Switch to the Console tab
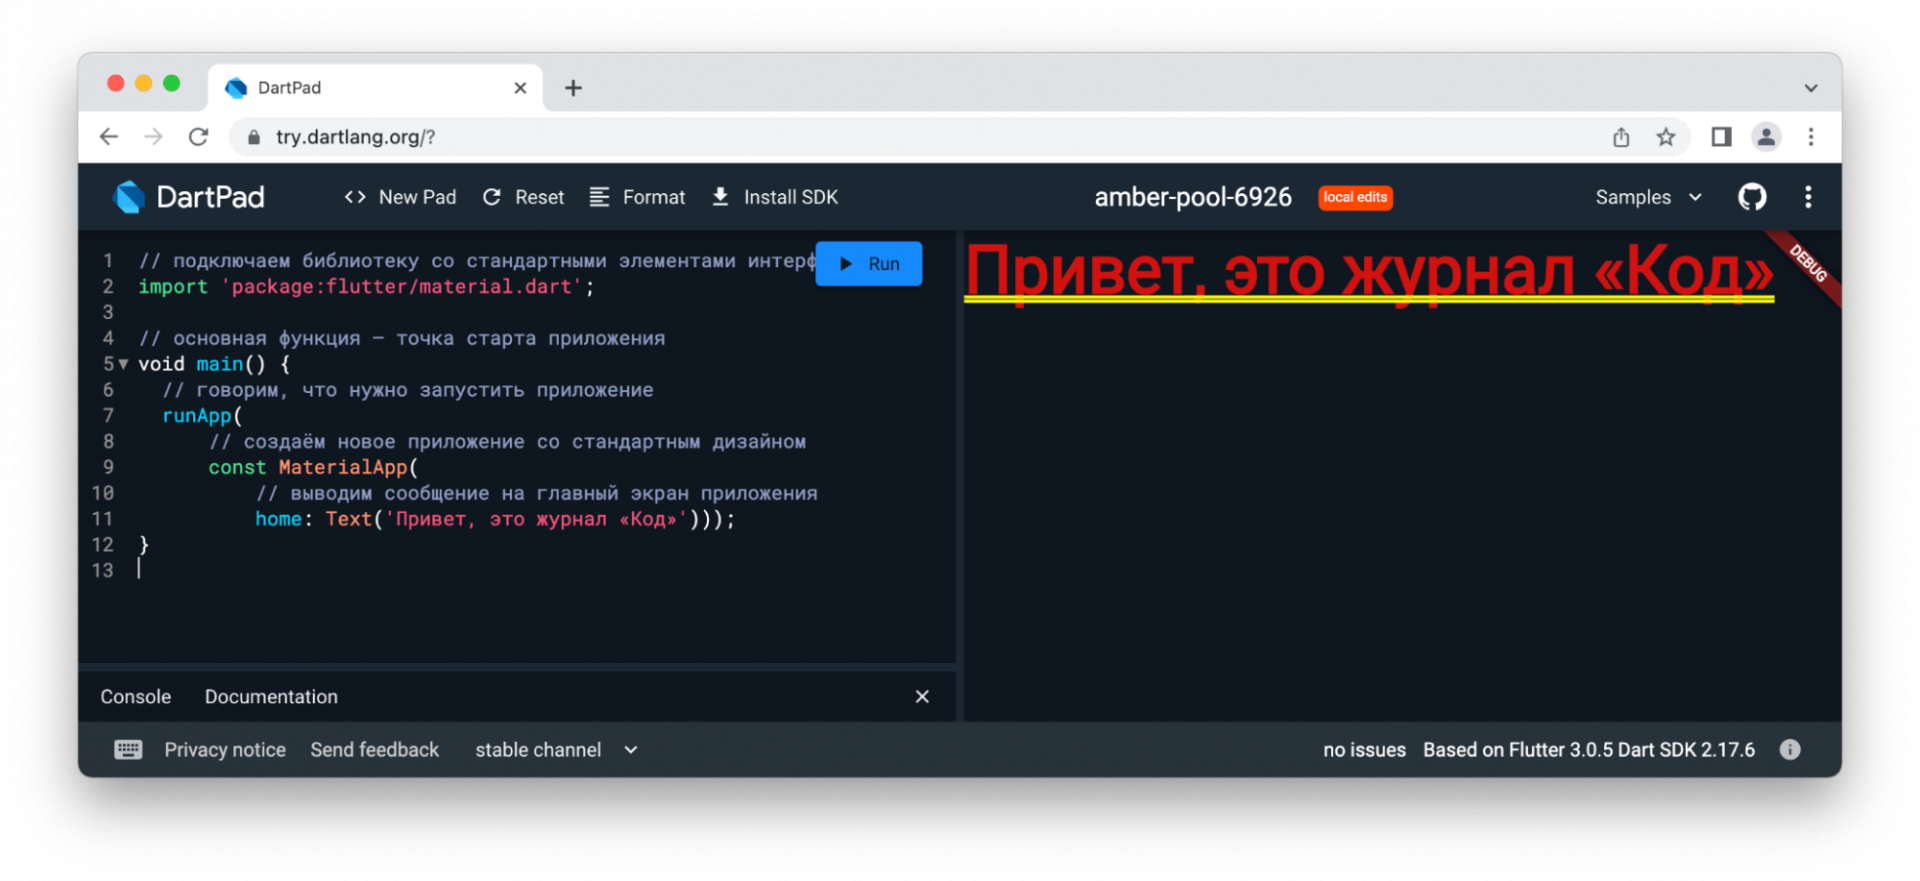This screenshot has height=881, width=1920. pyautogui.click(x=136, y=697)
